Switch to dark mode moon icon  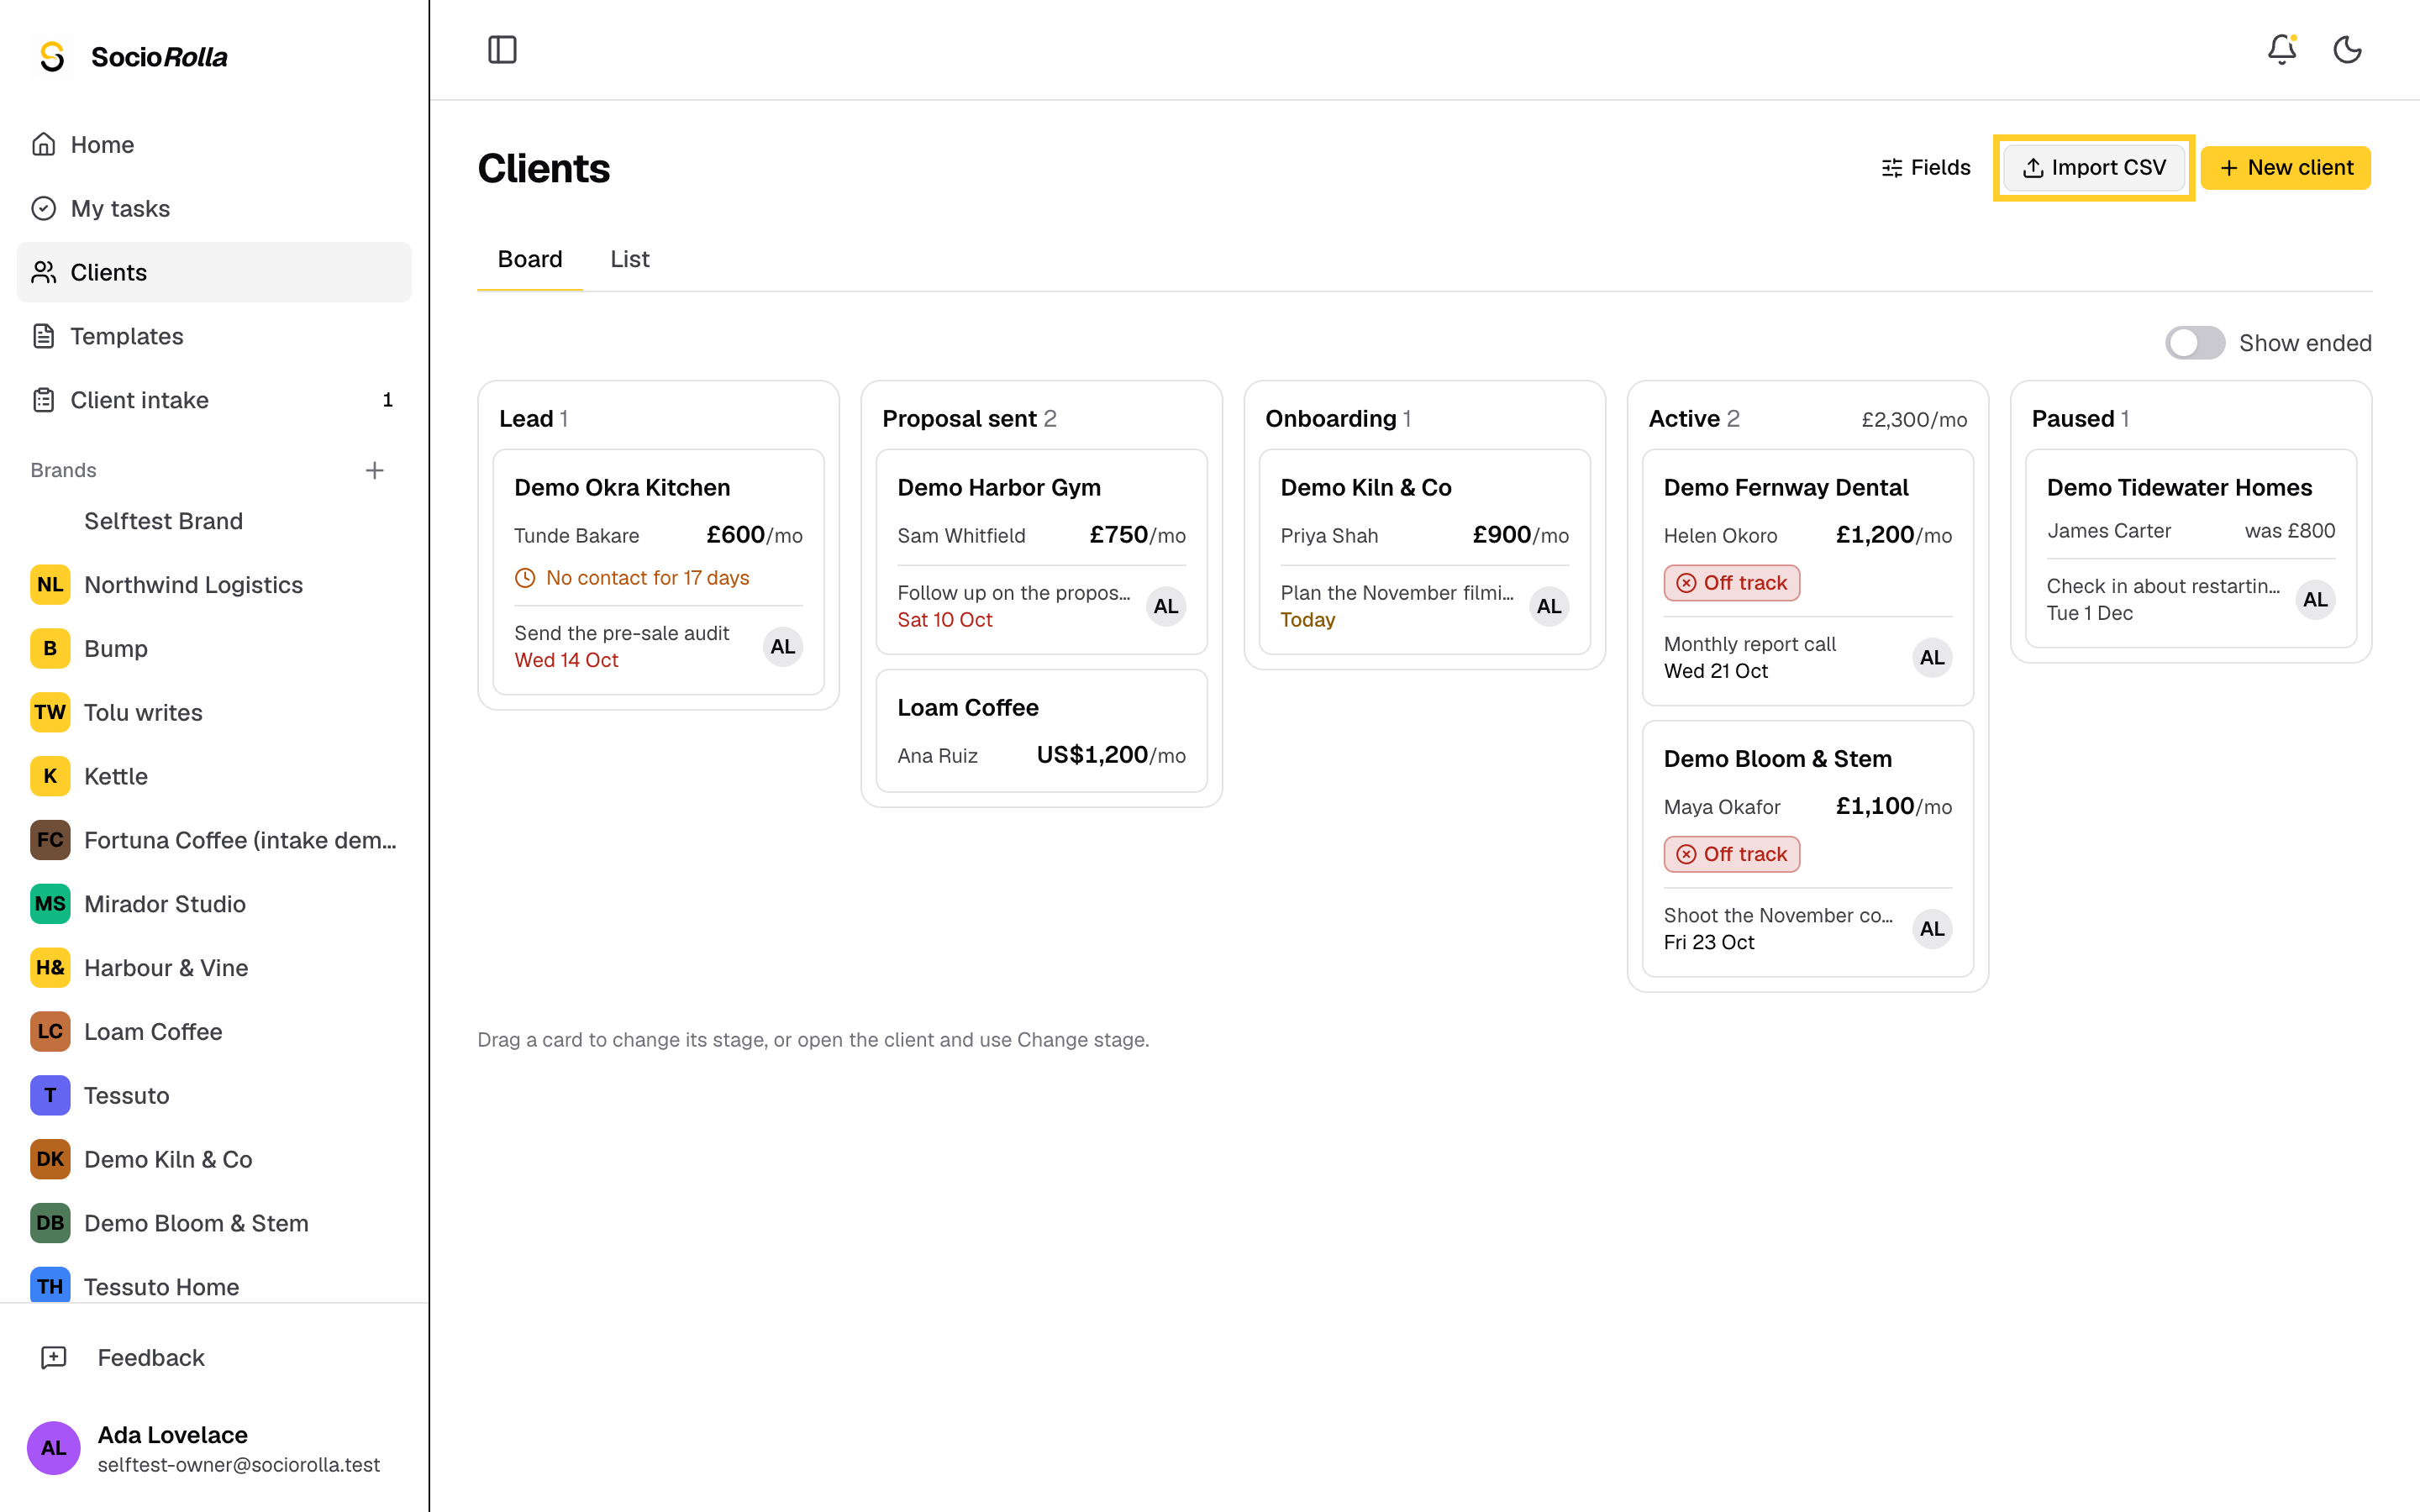pos(2347,49)
